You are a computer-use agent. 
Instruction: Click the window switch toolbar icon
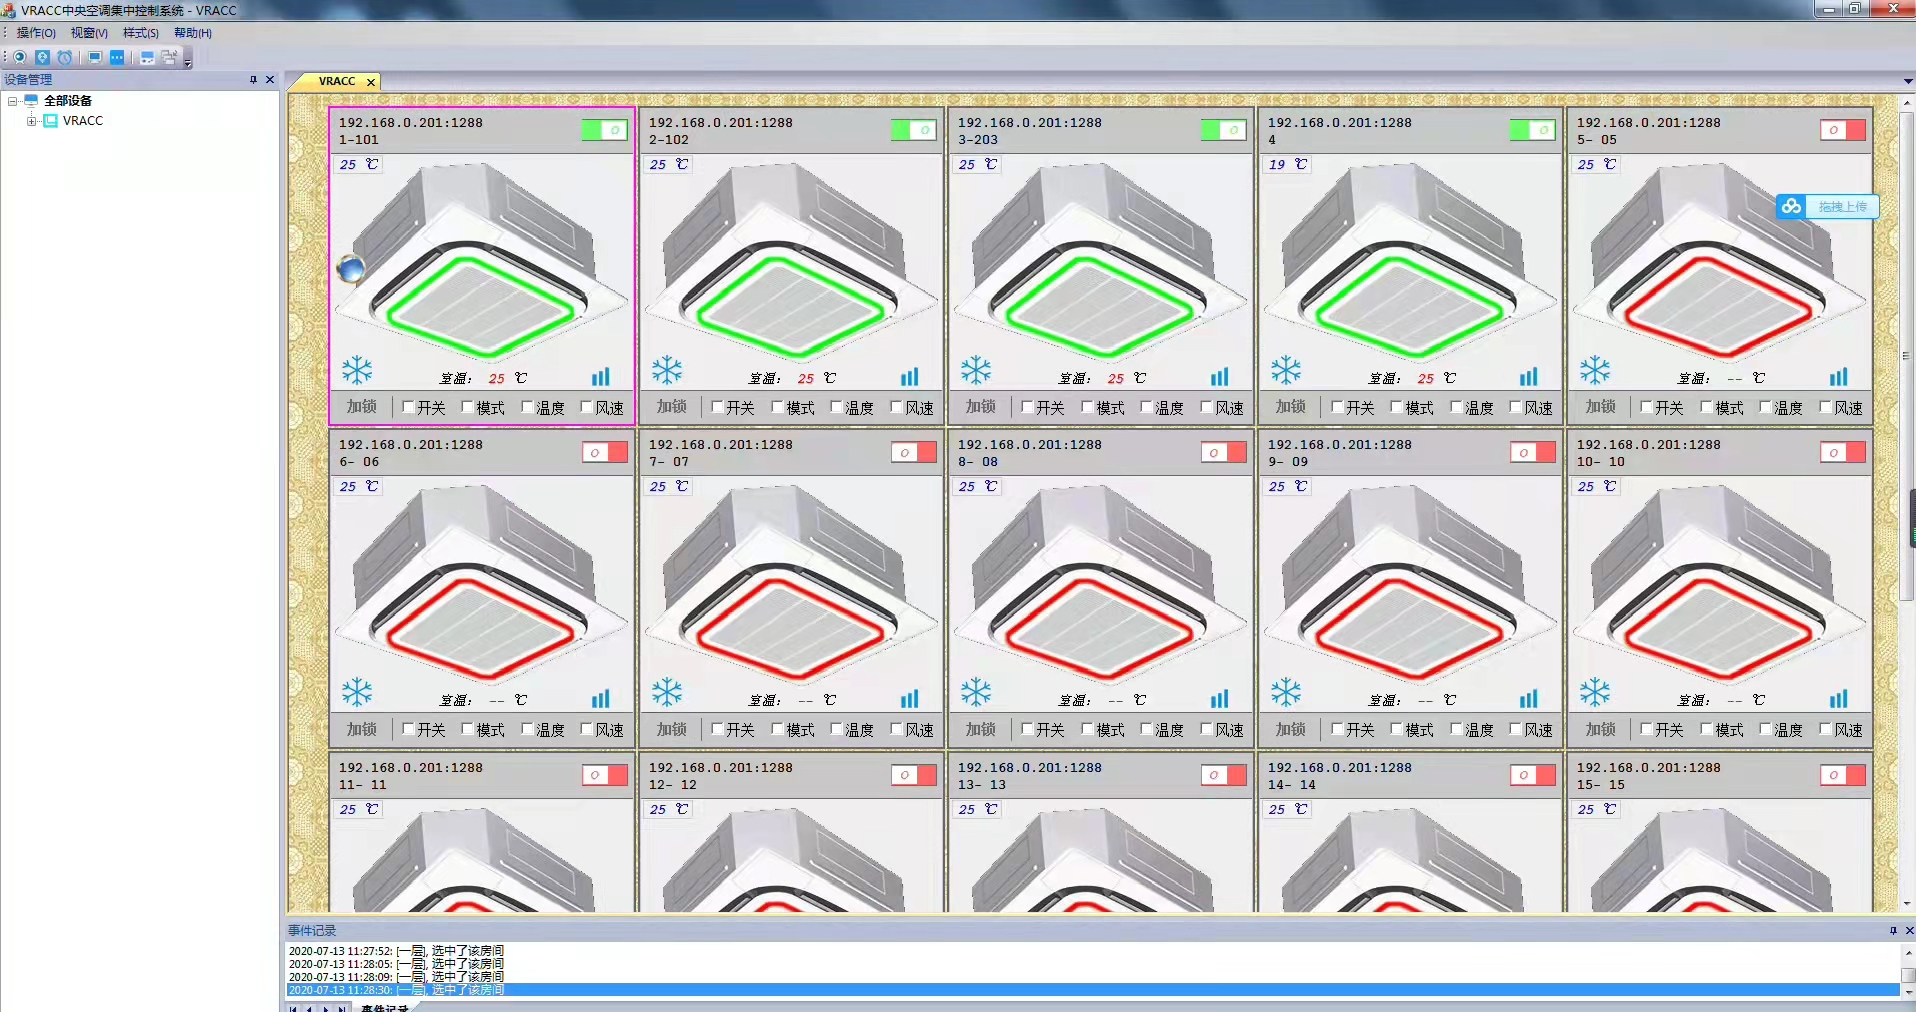(x=169, y=57)
